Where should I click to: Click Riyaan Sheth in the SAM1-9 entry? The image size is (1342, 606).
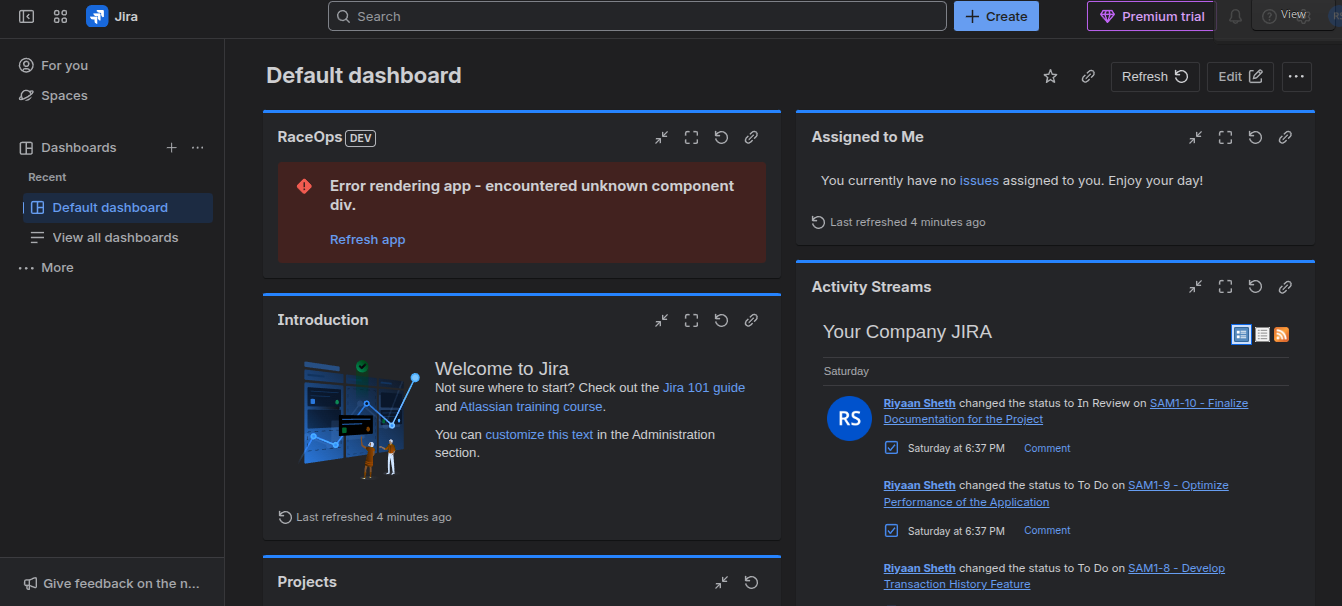click(919, 485)
